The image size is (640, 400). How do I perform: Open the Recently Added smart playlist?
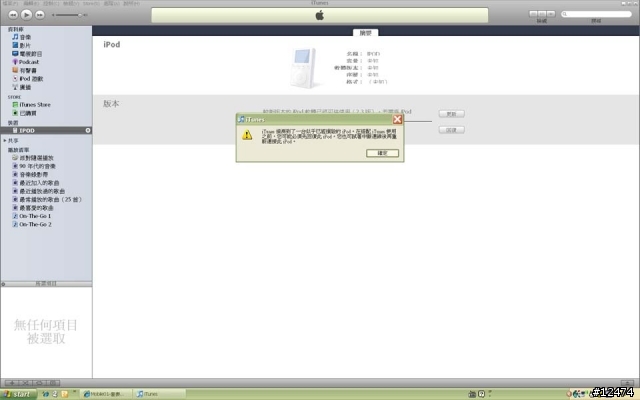(x=36, y=183)
